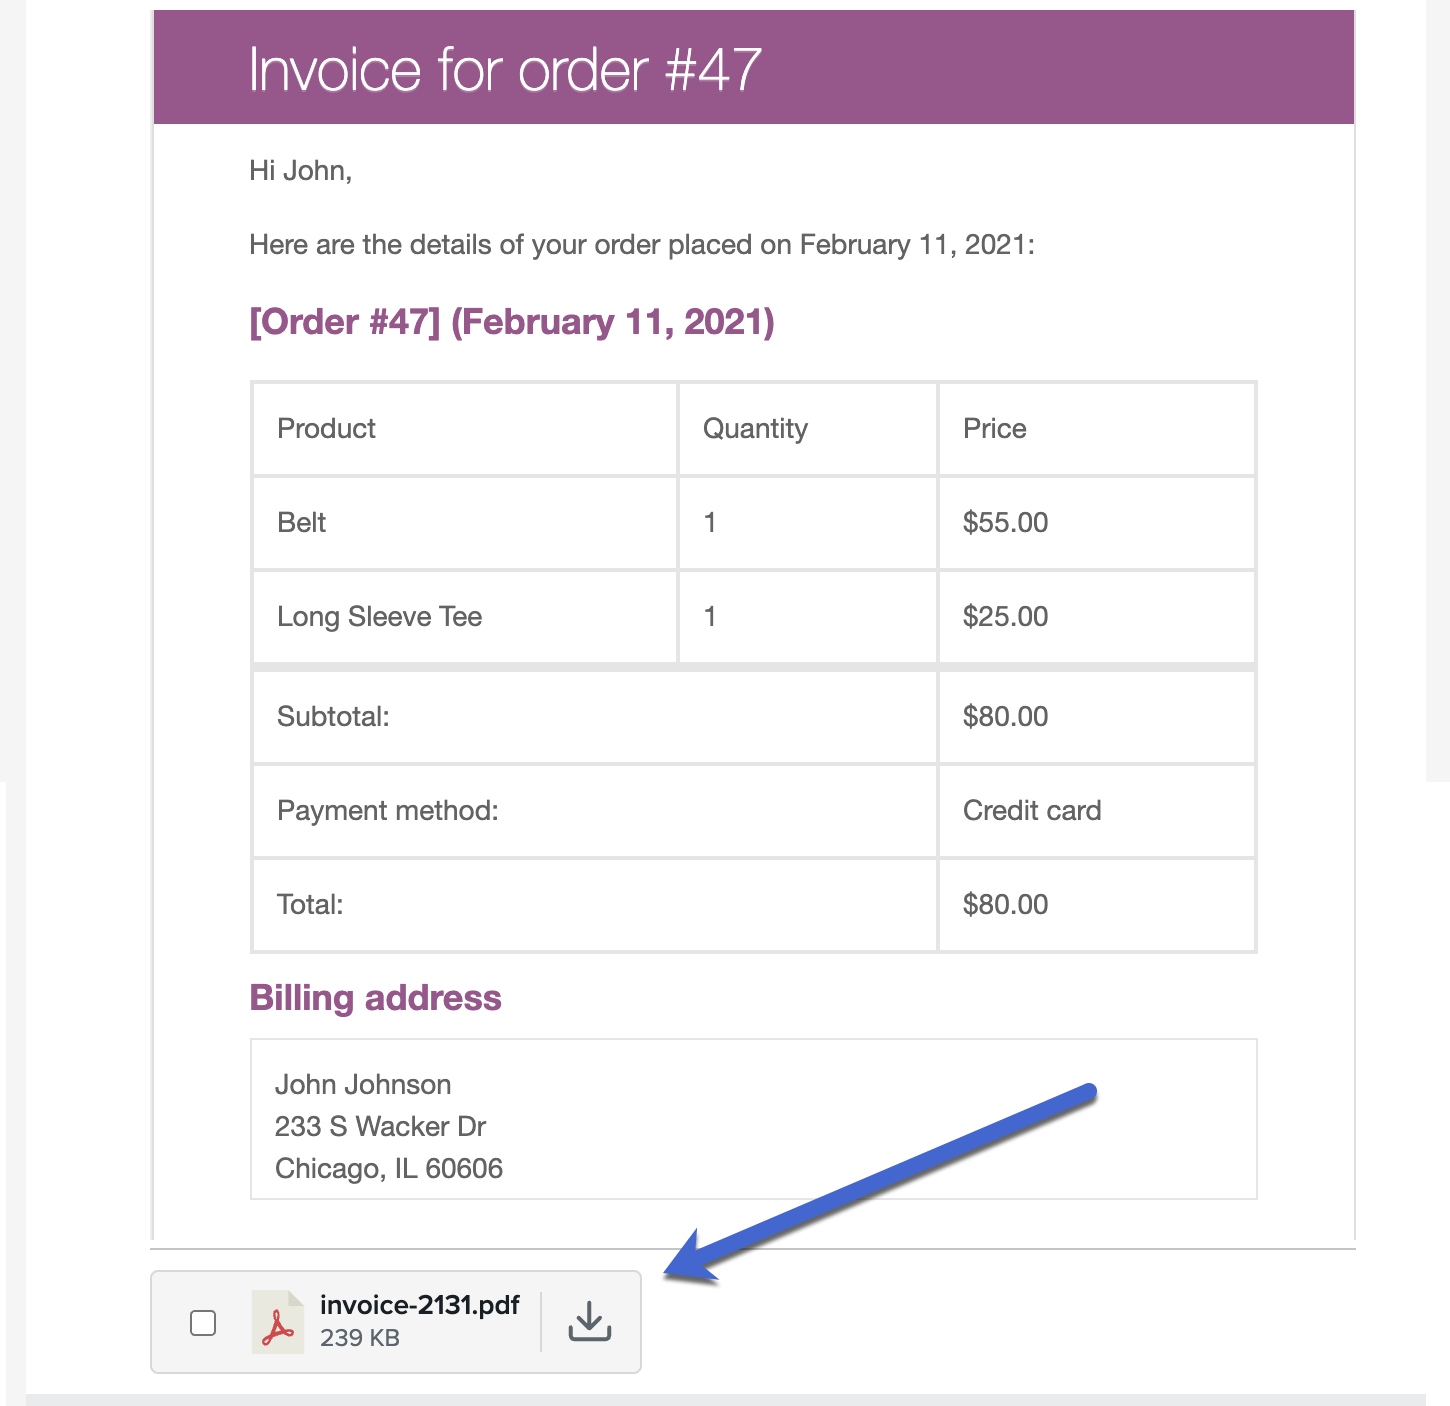Click the Subtotal amount of $80.00
The width and height of the screenshot is (1450, 1406).
1004,716
